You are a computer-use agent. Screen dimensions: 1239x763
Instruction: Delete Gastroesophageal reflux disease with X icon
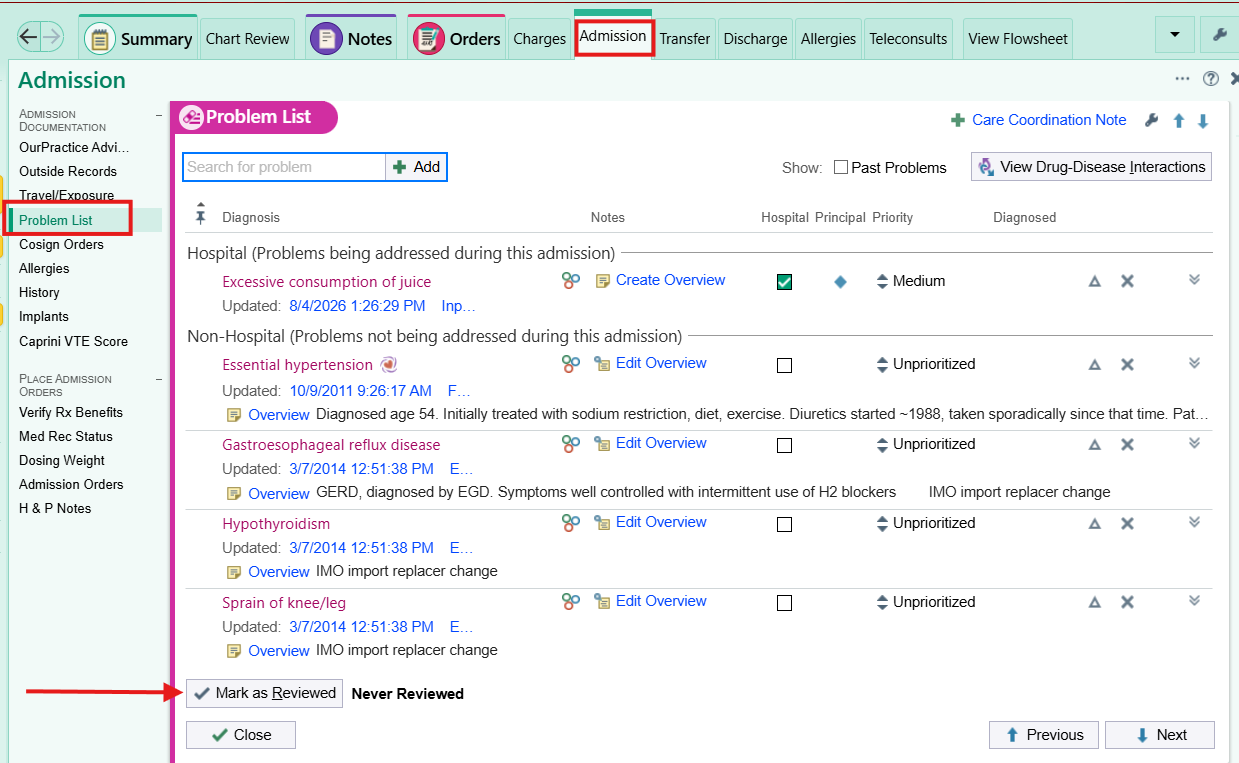[1127, 444]
